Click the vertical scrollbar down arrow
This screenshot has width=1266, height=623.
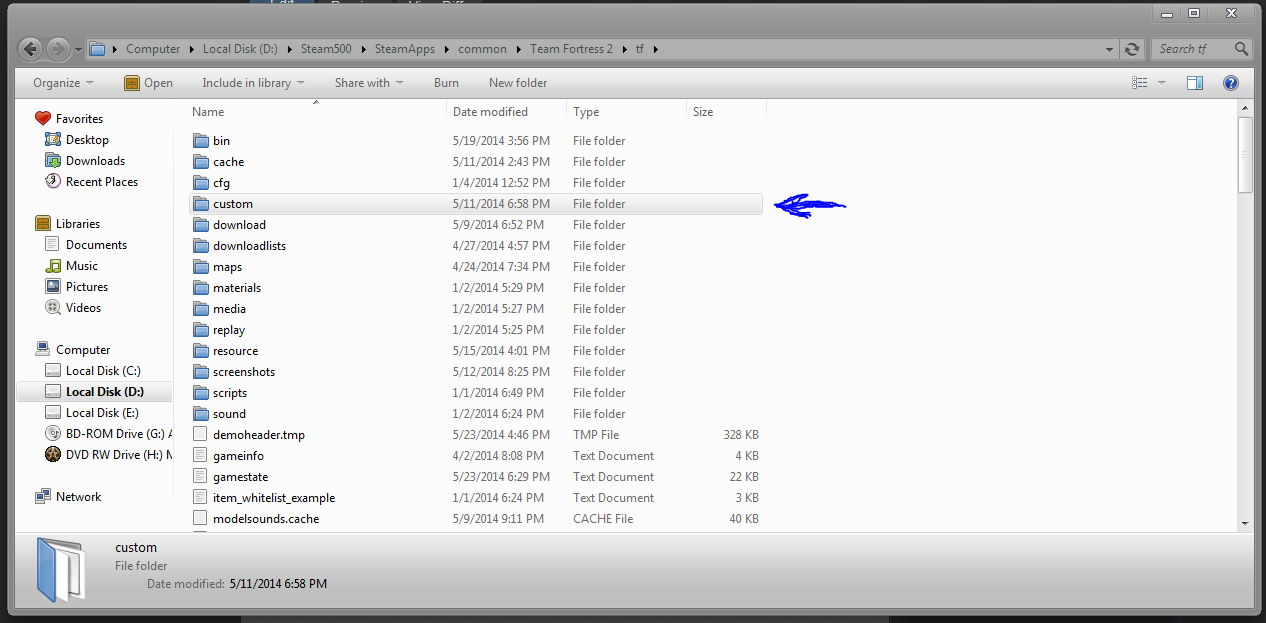(1245, 522)
